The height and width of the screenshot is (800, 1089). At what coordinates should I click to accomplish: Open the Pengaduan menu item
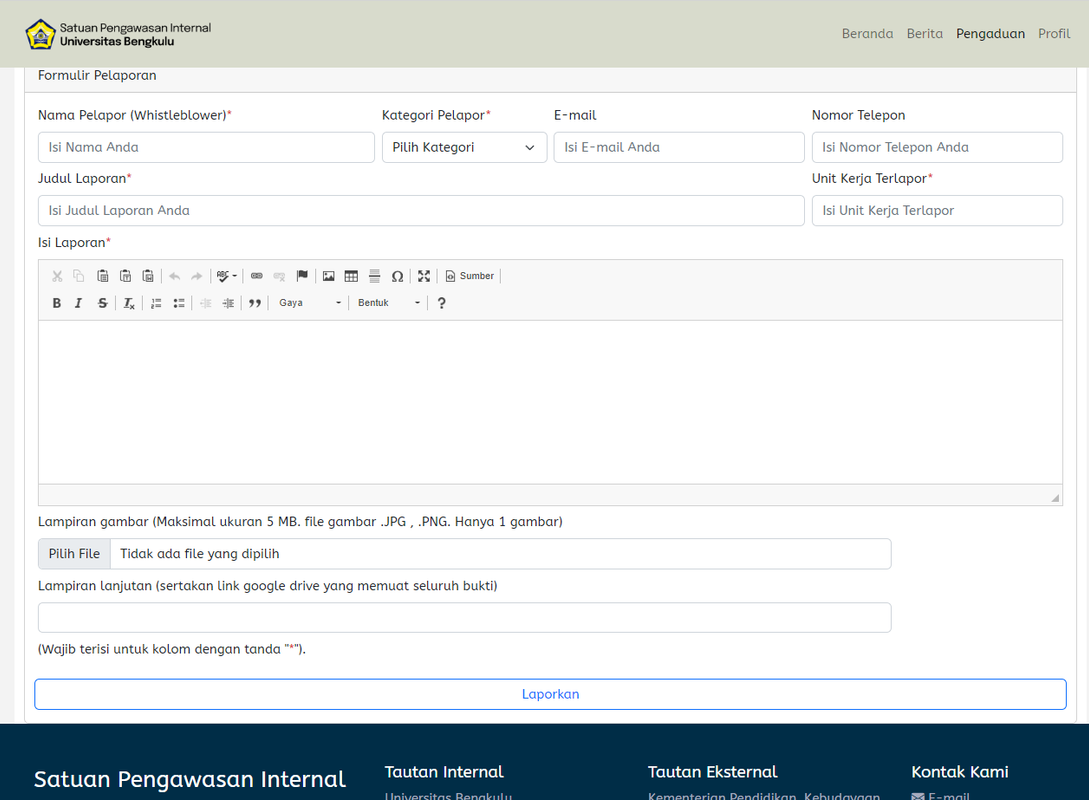point(990,33)
